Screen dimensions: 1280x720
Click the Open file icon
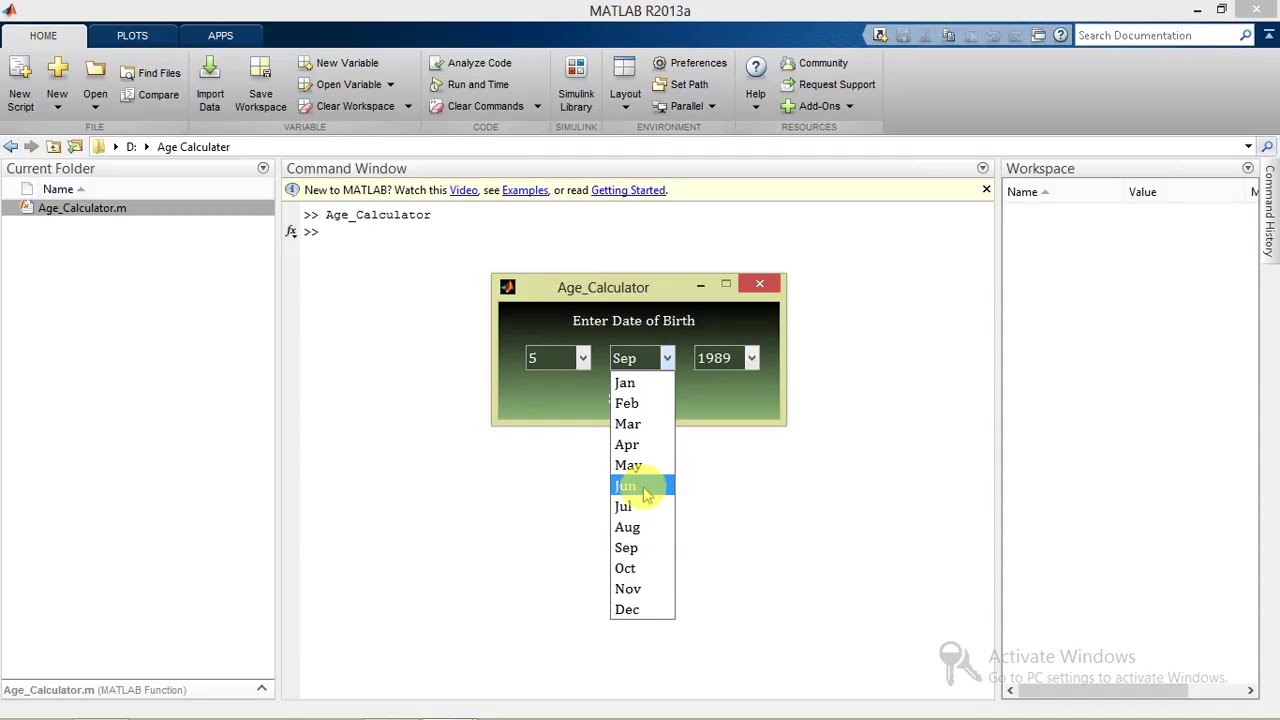[x=95, y=70]
